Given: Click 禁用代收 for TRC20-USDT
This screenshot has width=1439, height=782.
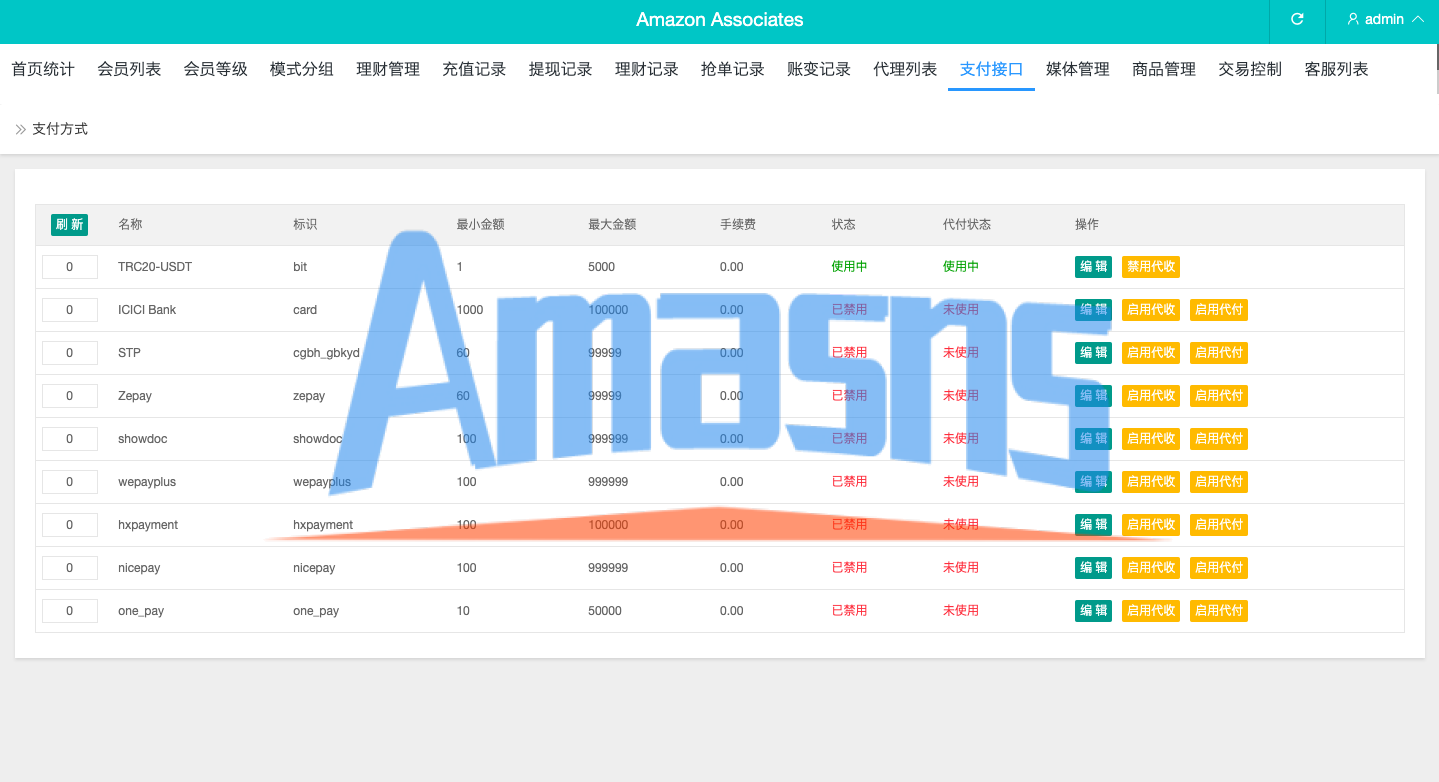Looking at the screenshot, I should pos(1151,266).
